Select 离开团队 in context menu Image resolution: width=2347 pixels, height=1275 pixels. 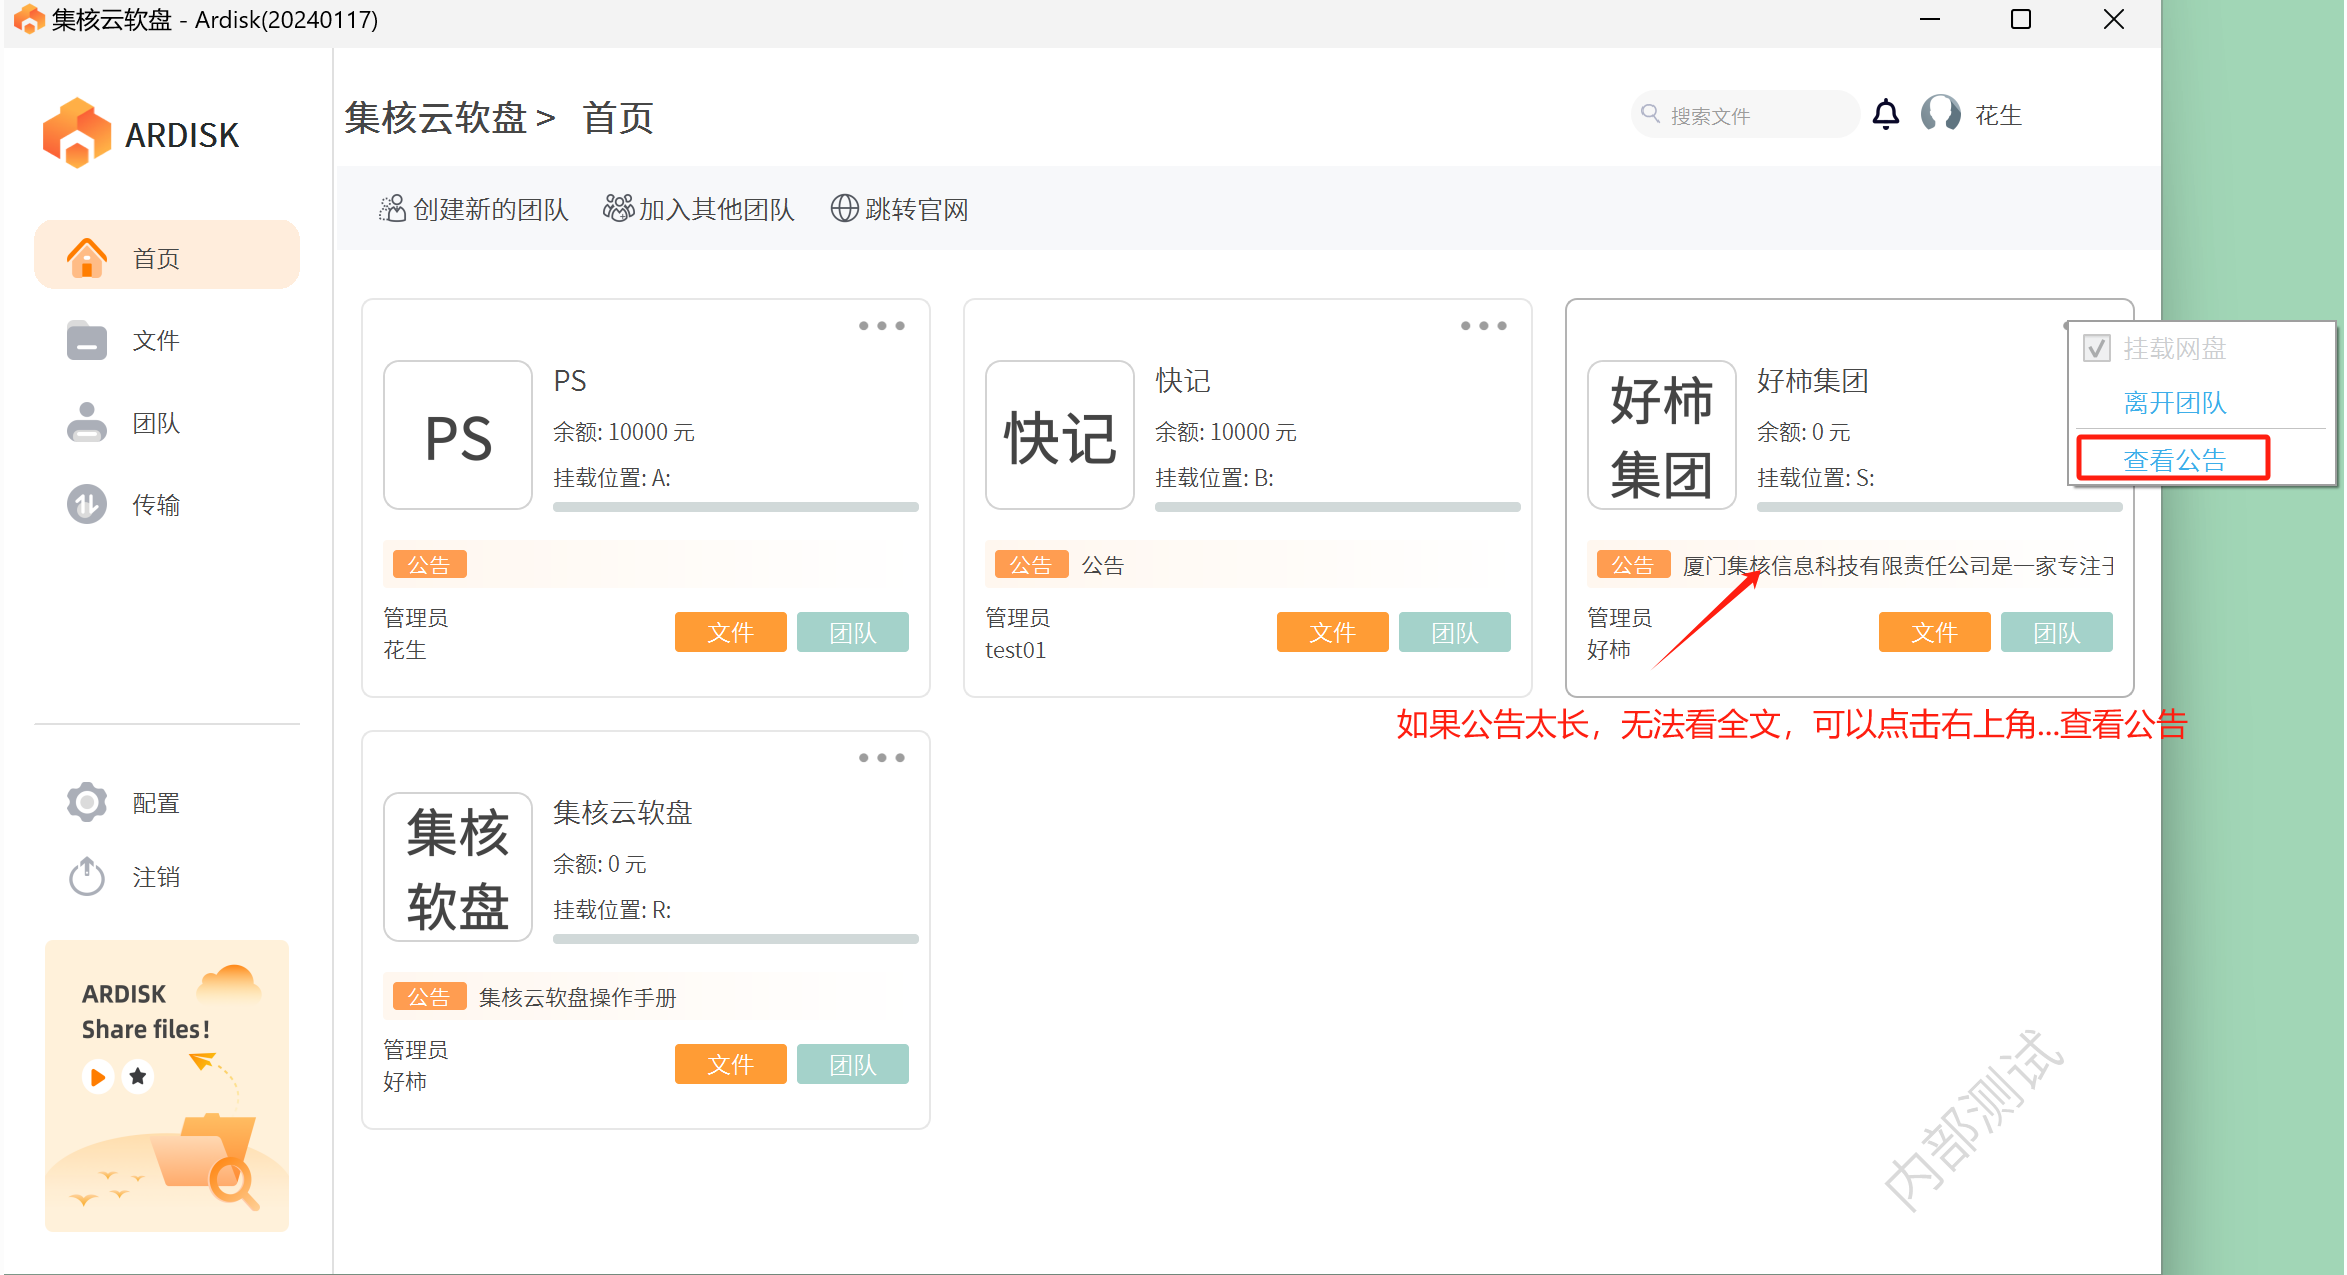[x=2174, y=403]
